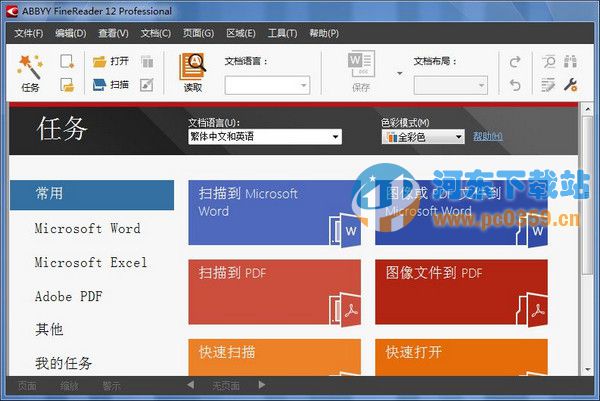Click the vertical scrollbar thumb
Image resolution: width=600 pixels, height=401 pixels.
point(588,195)
